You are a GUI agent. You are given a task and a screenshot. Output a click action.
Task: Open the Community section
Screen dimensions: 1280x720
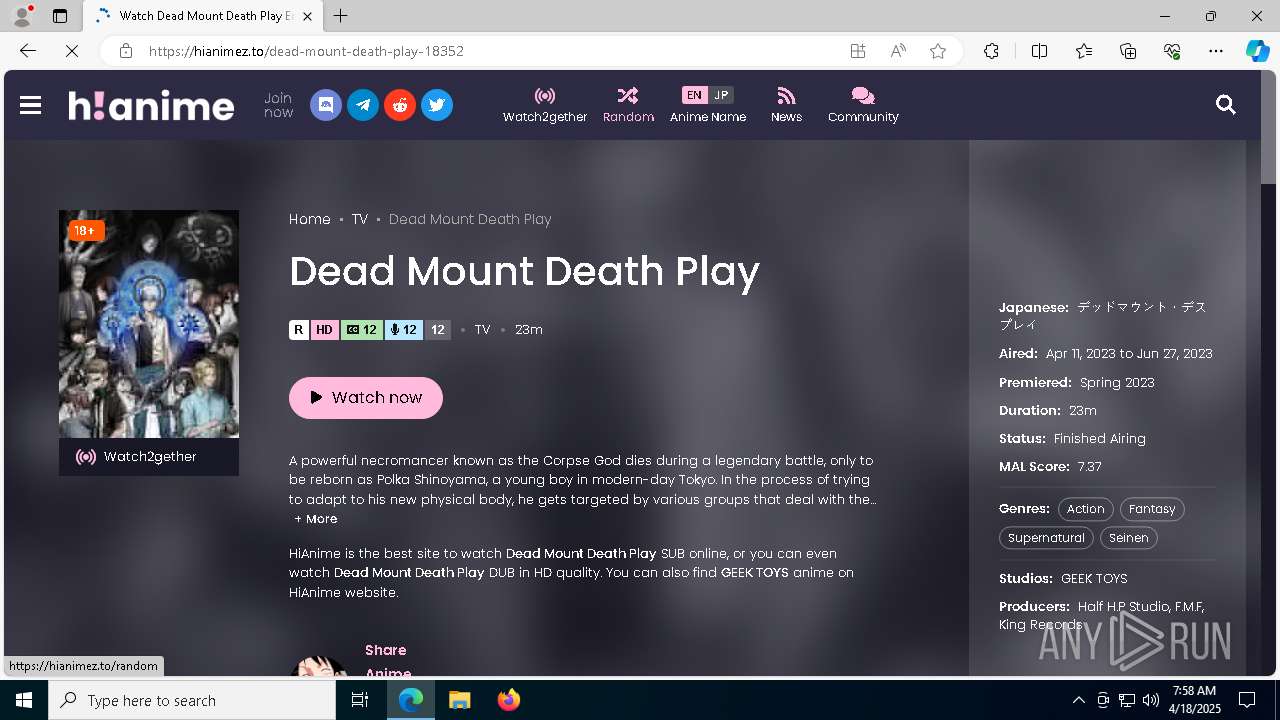coord(863,105)
